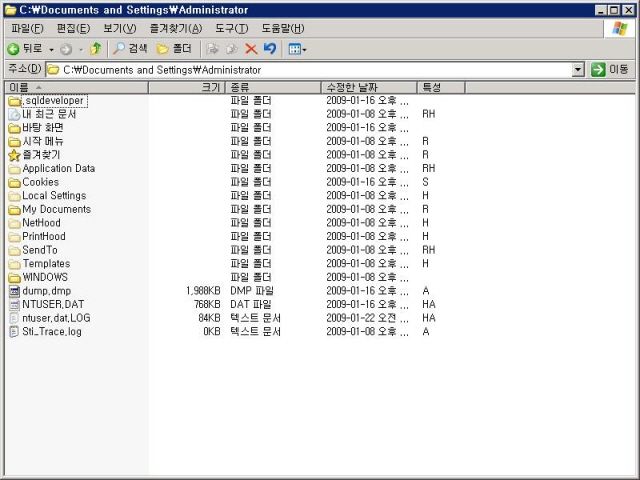
Task: Select the ntuser.dat.LOG file icon
Action: pos(14,318)
